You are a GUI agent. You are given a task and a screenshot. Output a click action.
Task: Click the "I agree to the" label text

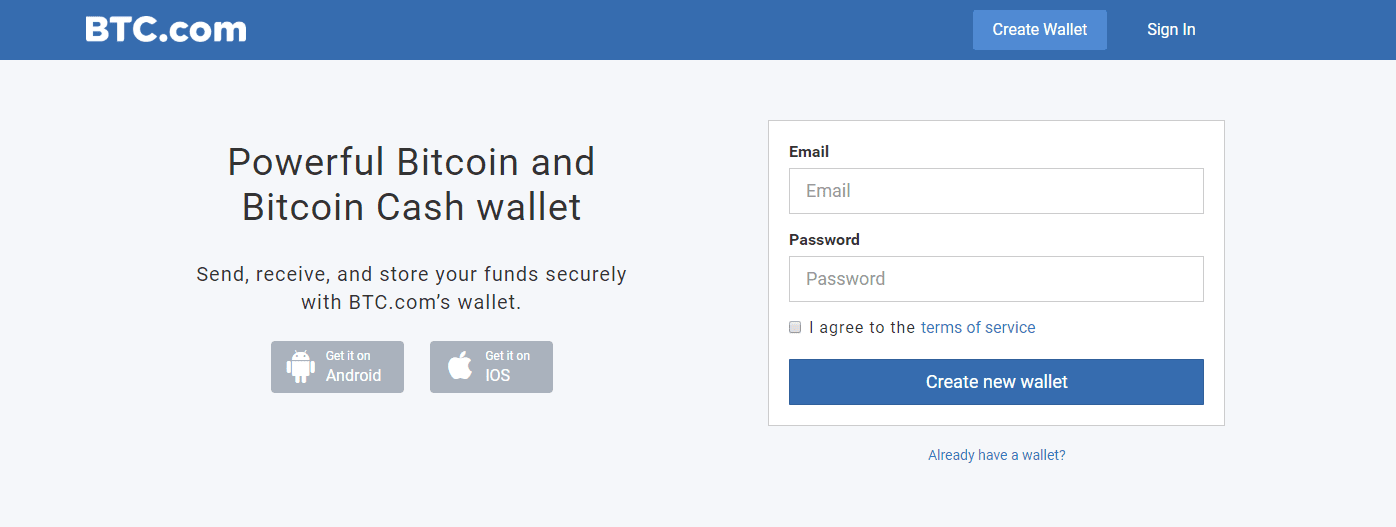[x=861, y=327]
